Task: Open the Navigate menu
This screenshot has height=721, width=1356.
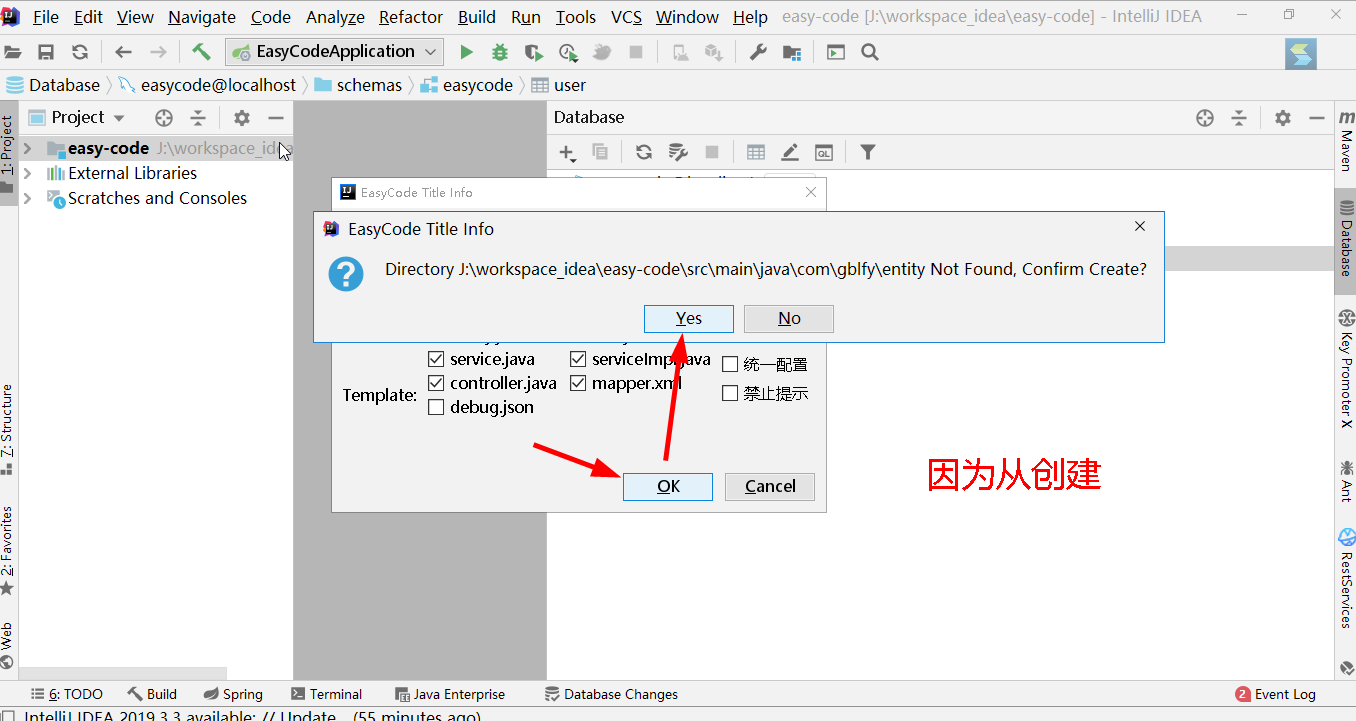Action: 202,17
